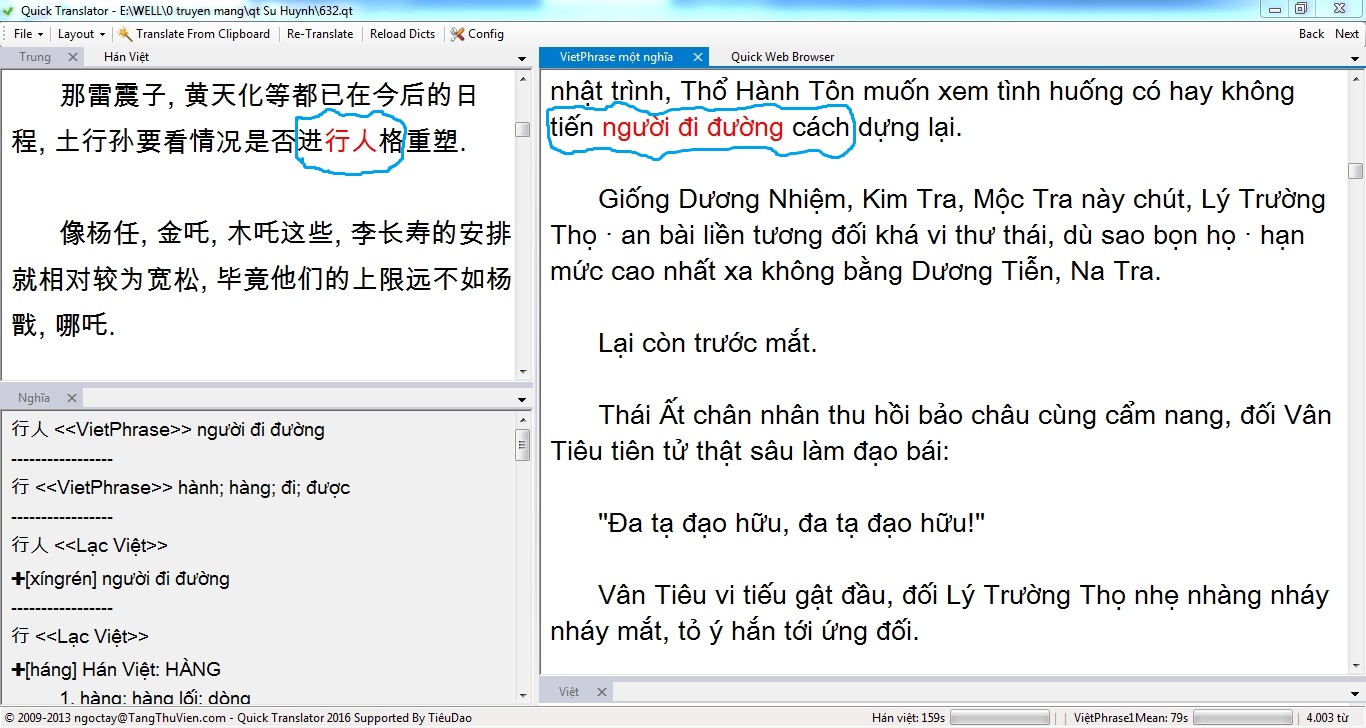1366x728 pixels.
Task: Click the Back button
Action: coord(1311,33)
